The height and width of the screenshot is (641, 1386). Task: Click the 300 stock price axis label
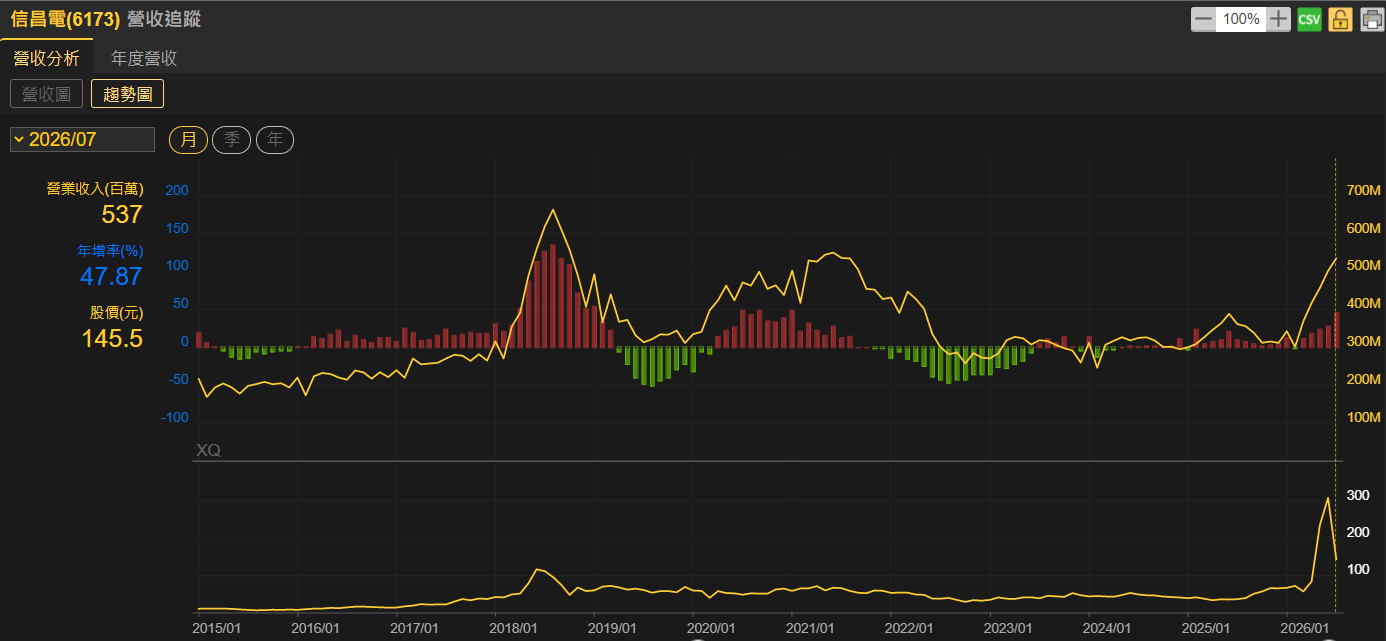click(x=1358, y=495)
